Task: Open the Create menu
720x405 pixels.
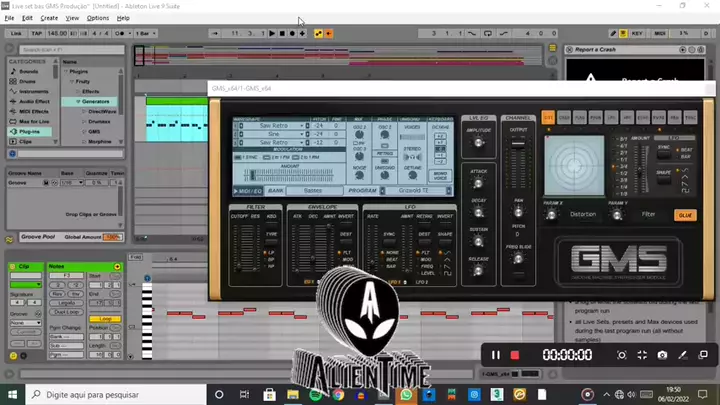Action: [49, 18]
